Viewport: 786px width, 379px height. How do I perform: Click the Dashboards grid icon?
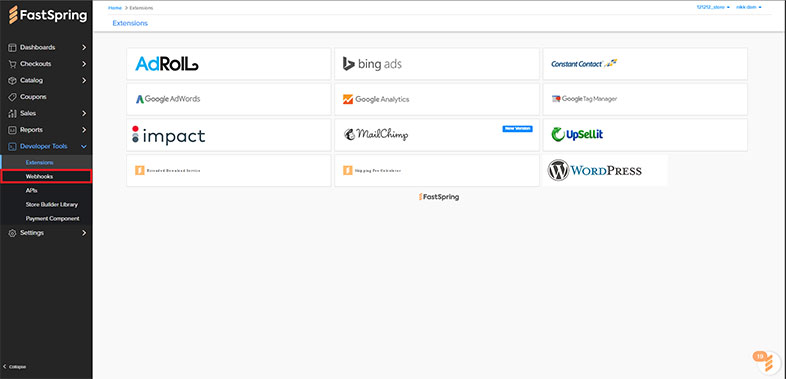click(x=13, y=48)
